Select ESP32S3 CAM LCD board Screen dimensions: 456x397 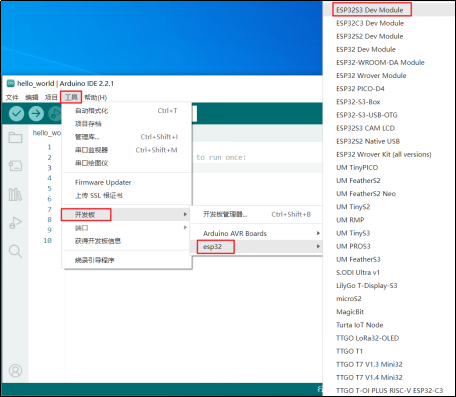[x=389, y=128]
